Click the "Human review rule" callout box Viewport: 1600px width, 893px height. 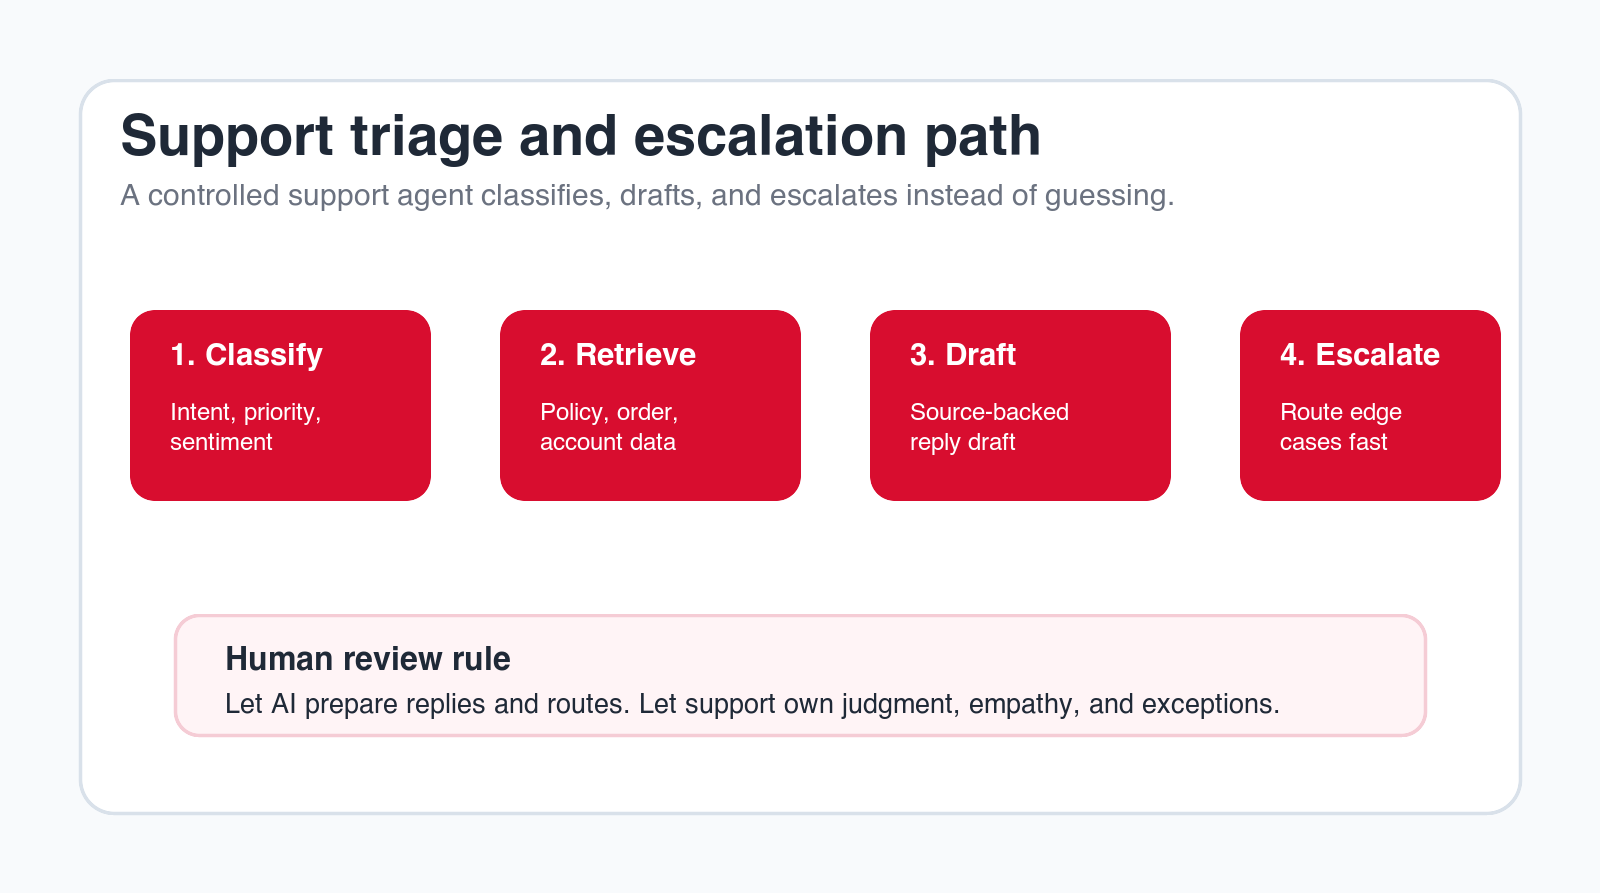(x=800, y=676)
